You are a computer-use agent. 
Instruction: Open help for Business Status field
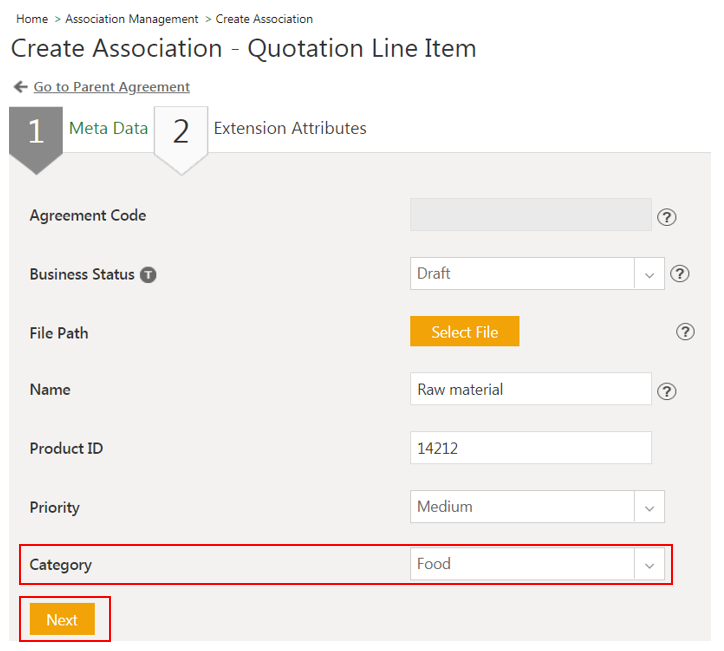(x=680, y=274)
